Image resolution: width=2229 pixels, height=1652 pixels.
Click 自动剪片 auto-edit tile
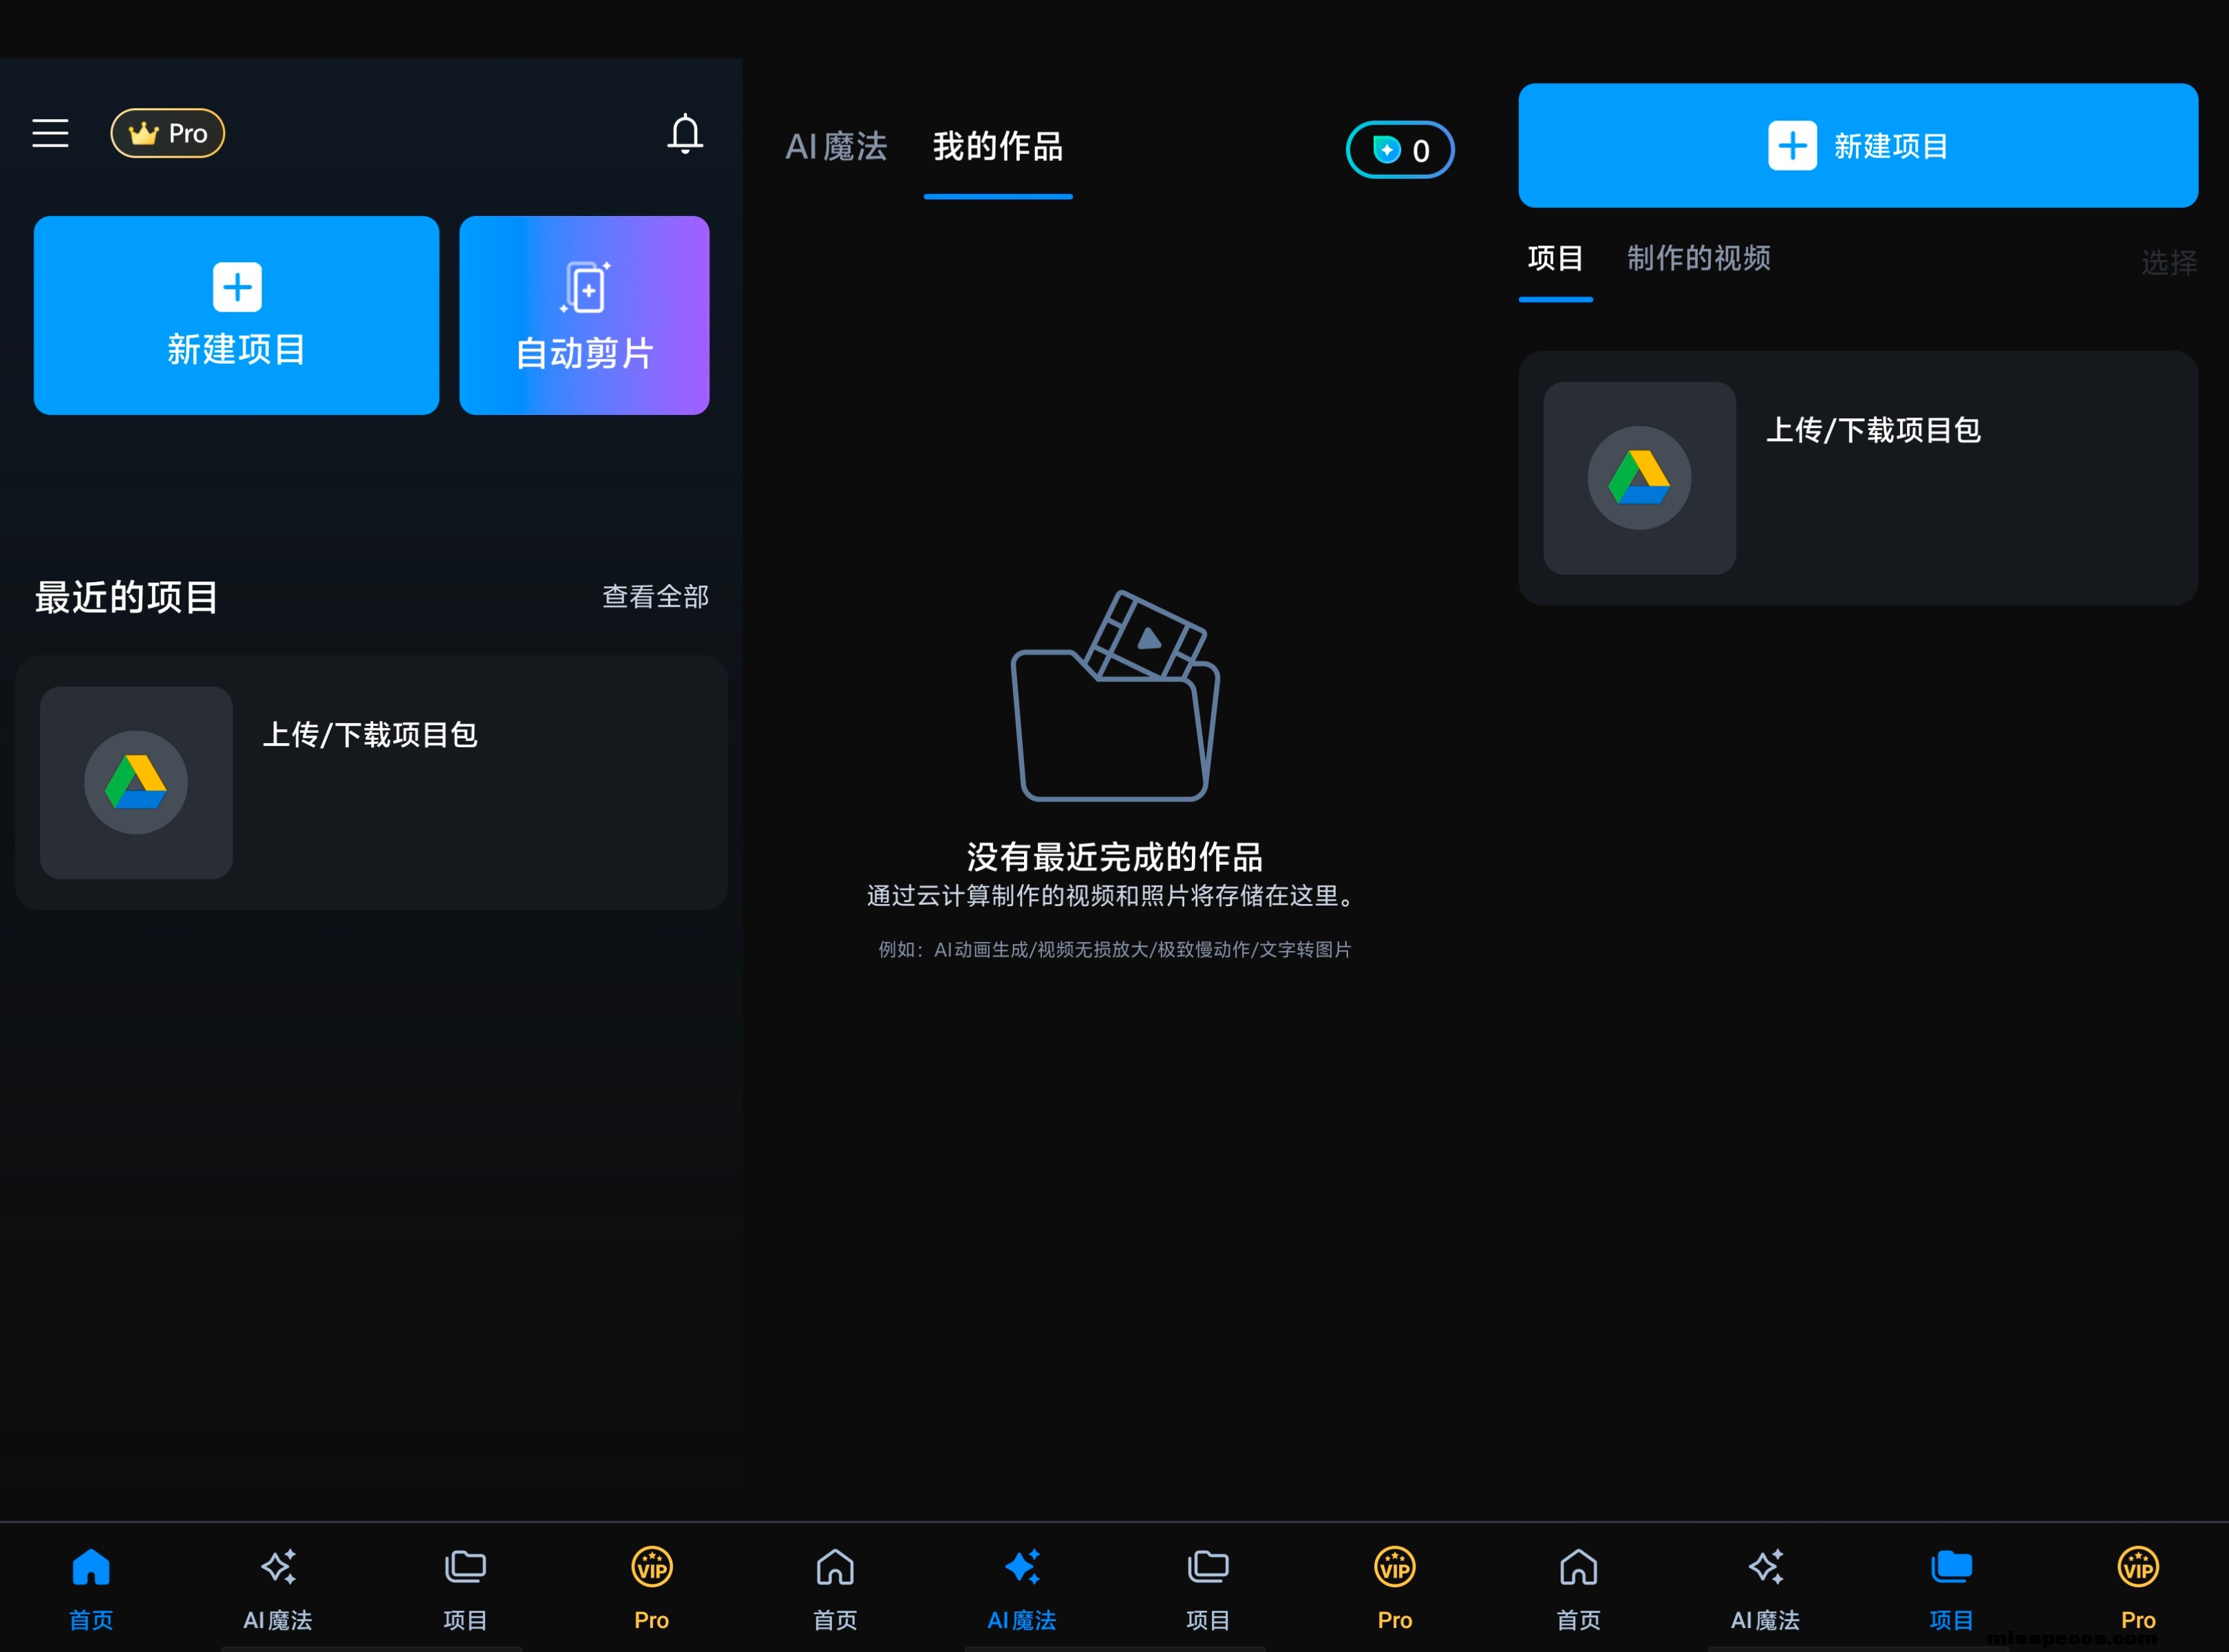[584, 315]
